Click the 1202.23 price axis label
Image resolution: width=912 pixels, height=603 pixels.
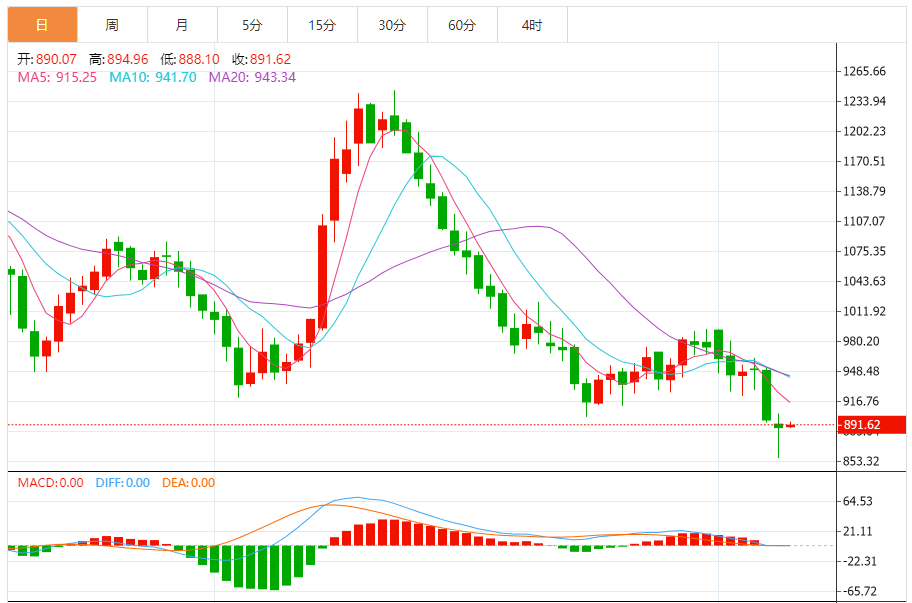click(864, 131)
